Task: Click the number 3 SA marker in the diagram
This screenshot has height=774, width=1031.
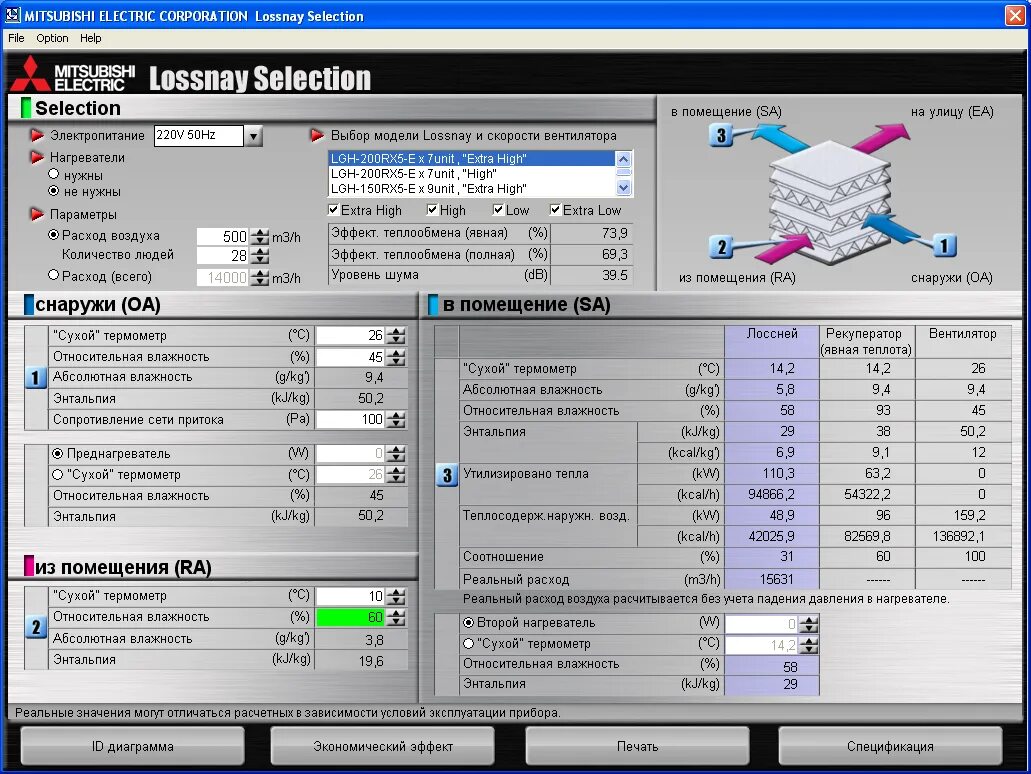Action: tap(721, 135)
